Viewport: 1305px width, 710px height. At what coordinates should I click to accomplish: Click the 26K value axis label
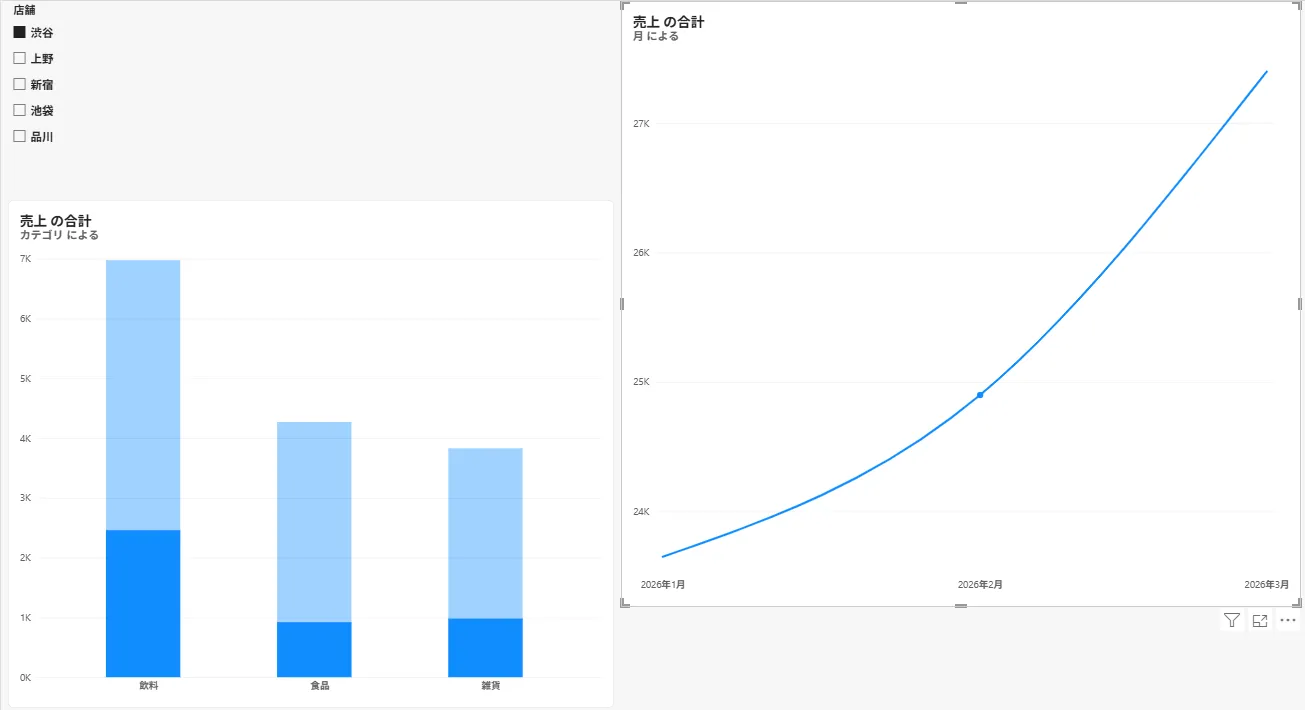point(641,253)
